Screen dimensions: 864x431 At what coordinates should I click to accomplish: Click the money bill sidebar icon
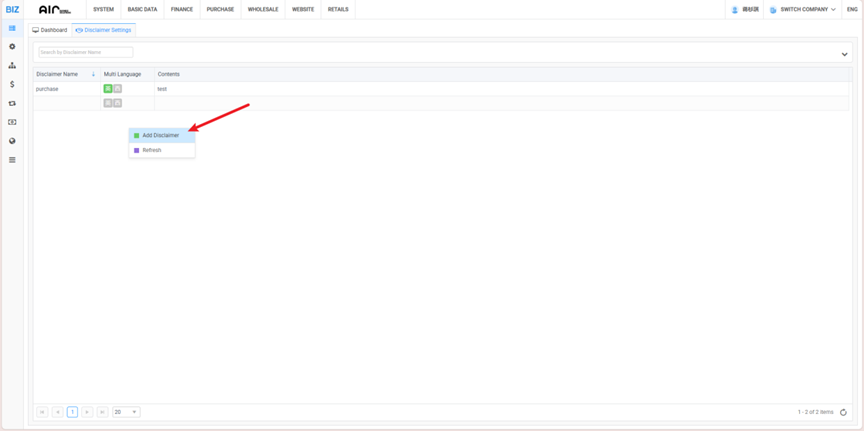(12, 122)
